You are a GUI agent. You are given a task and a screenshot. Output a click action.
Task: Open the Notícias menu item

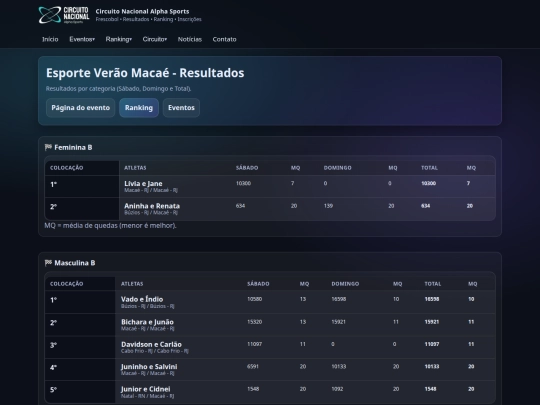pos(190,39)
